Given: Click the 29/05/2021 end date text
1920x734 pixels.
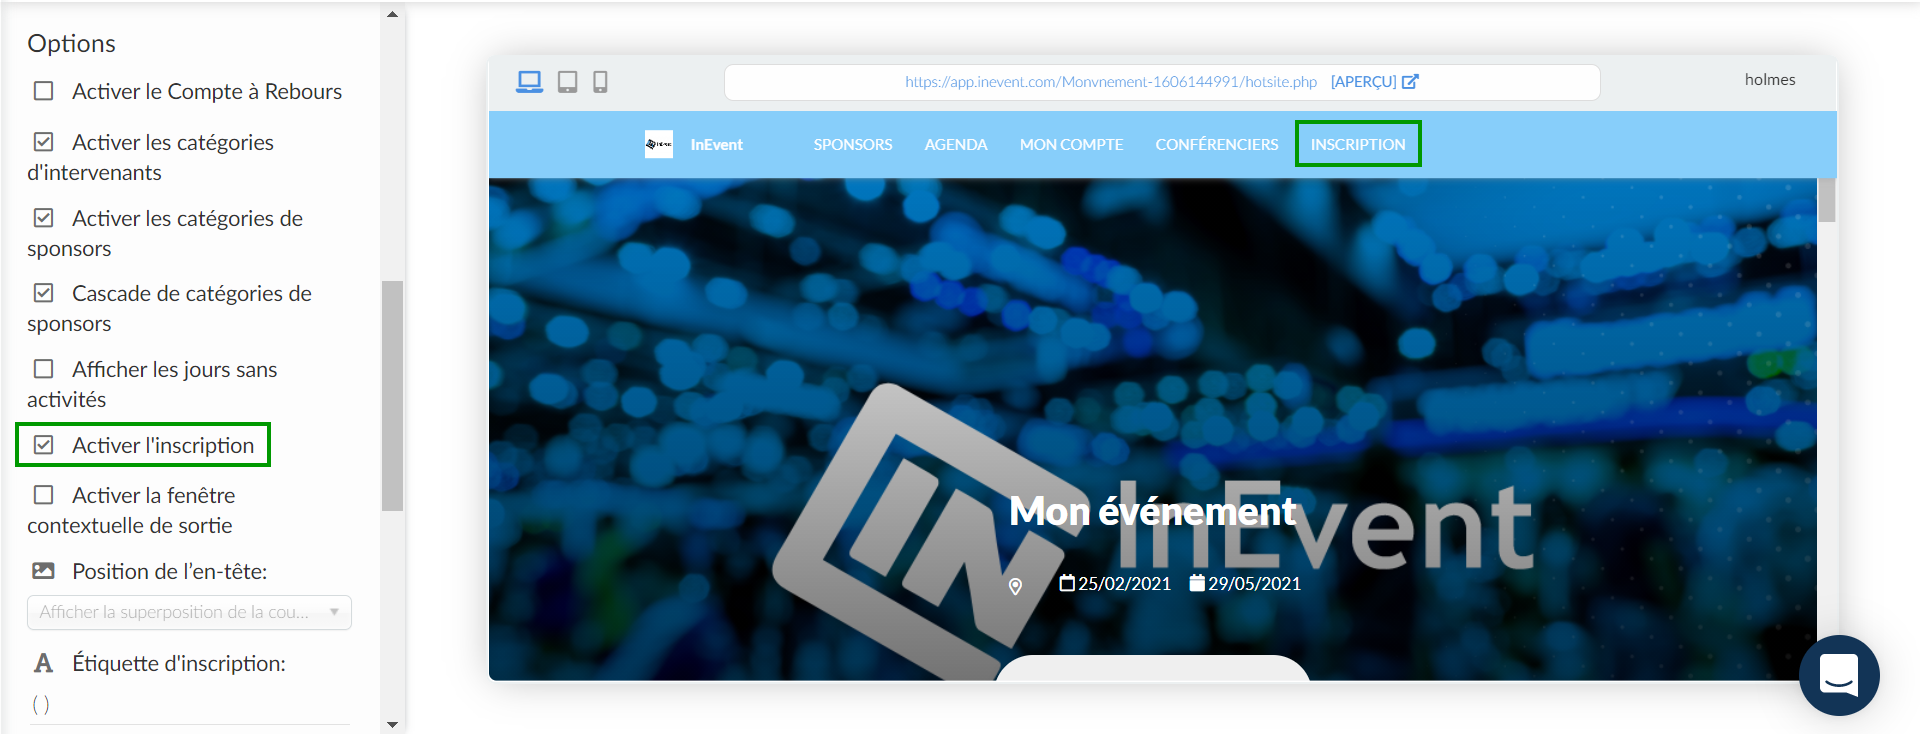Looking at the screenshot, I should click(x=1254, y=583).
